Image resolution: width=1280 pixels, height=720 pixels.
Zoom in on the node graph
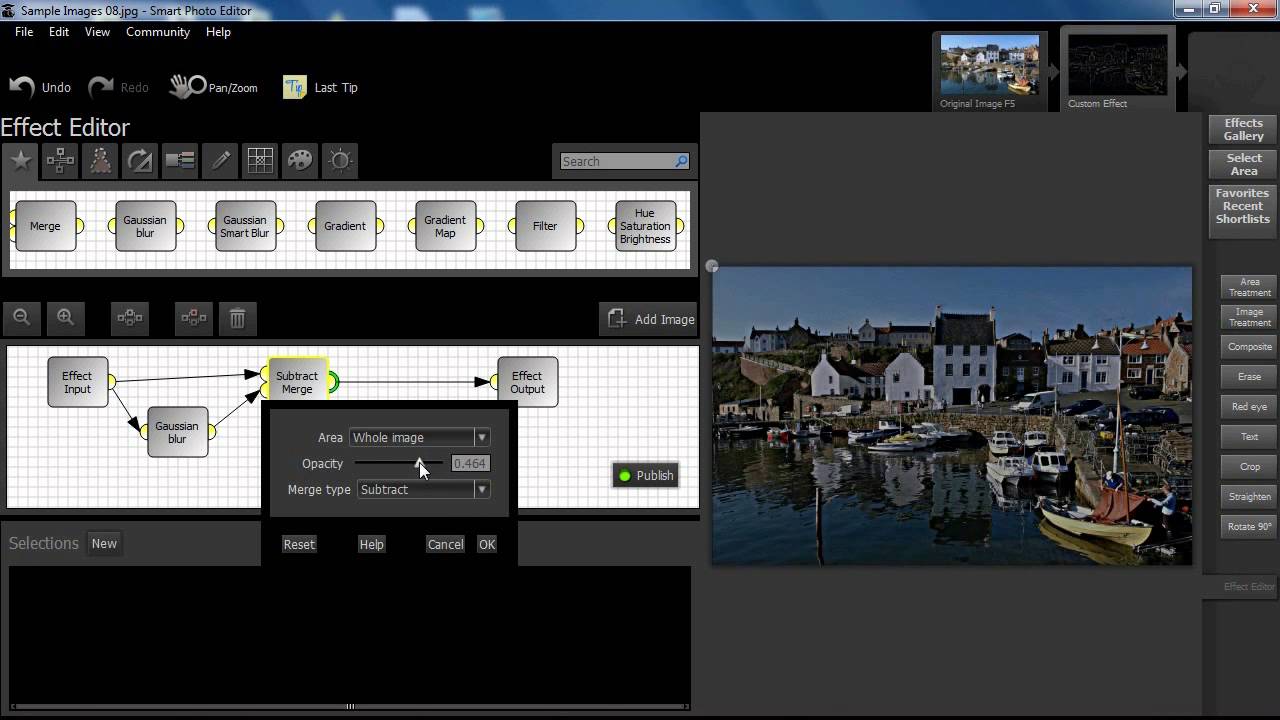point(65,318)
